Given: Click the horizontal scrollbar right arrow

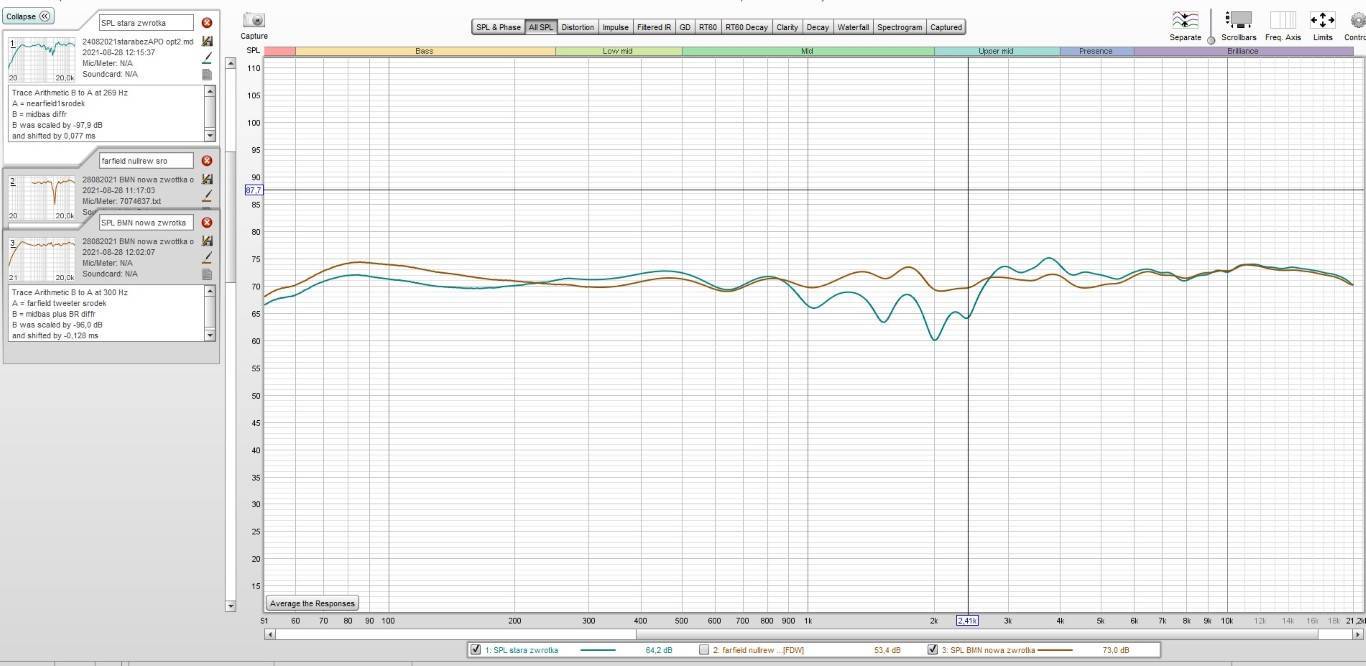Looking at the screenshot, I should pyautogui.click(x=1357, y=634).
